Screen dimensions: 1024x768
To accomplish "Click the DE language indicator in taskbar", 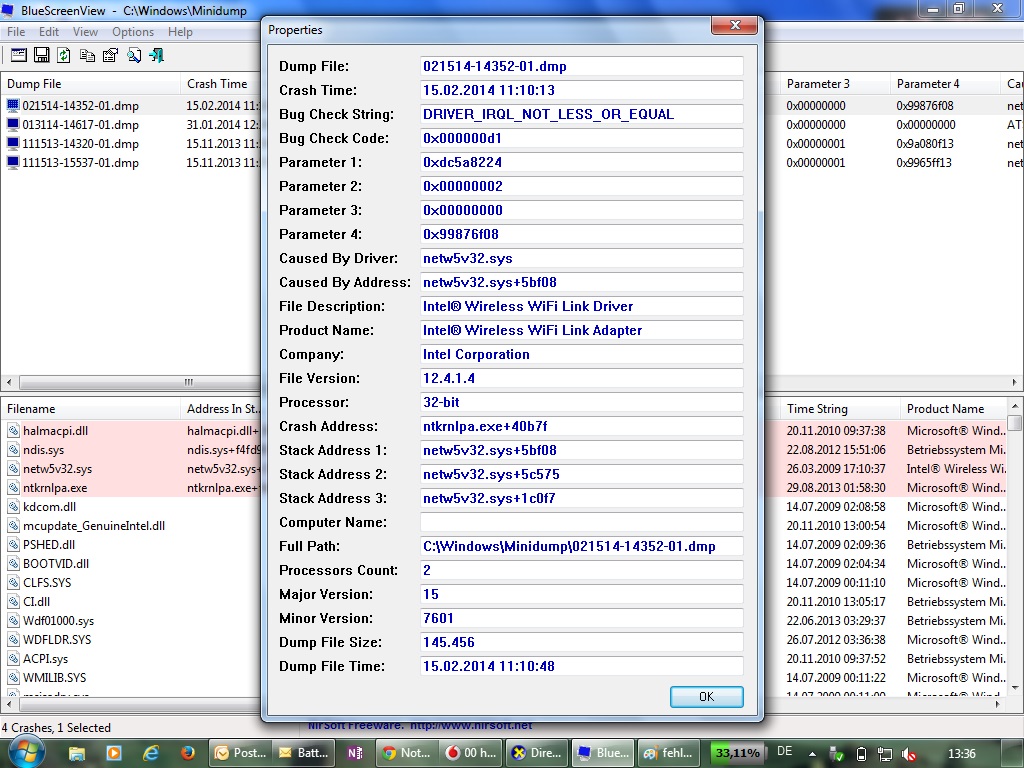I will tap(784, 752).
